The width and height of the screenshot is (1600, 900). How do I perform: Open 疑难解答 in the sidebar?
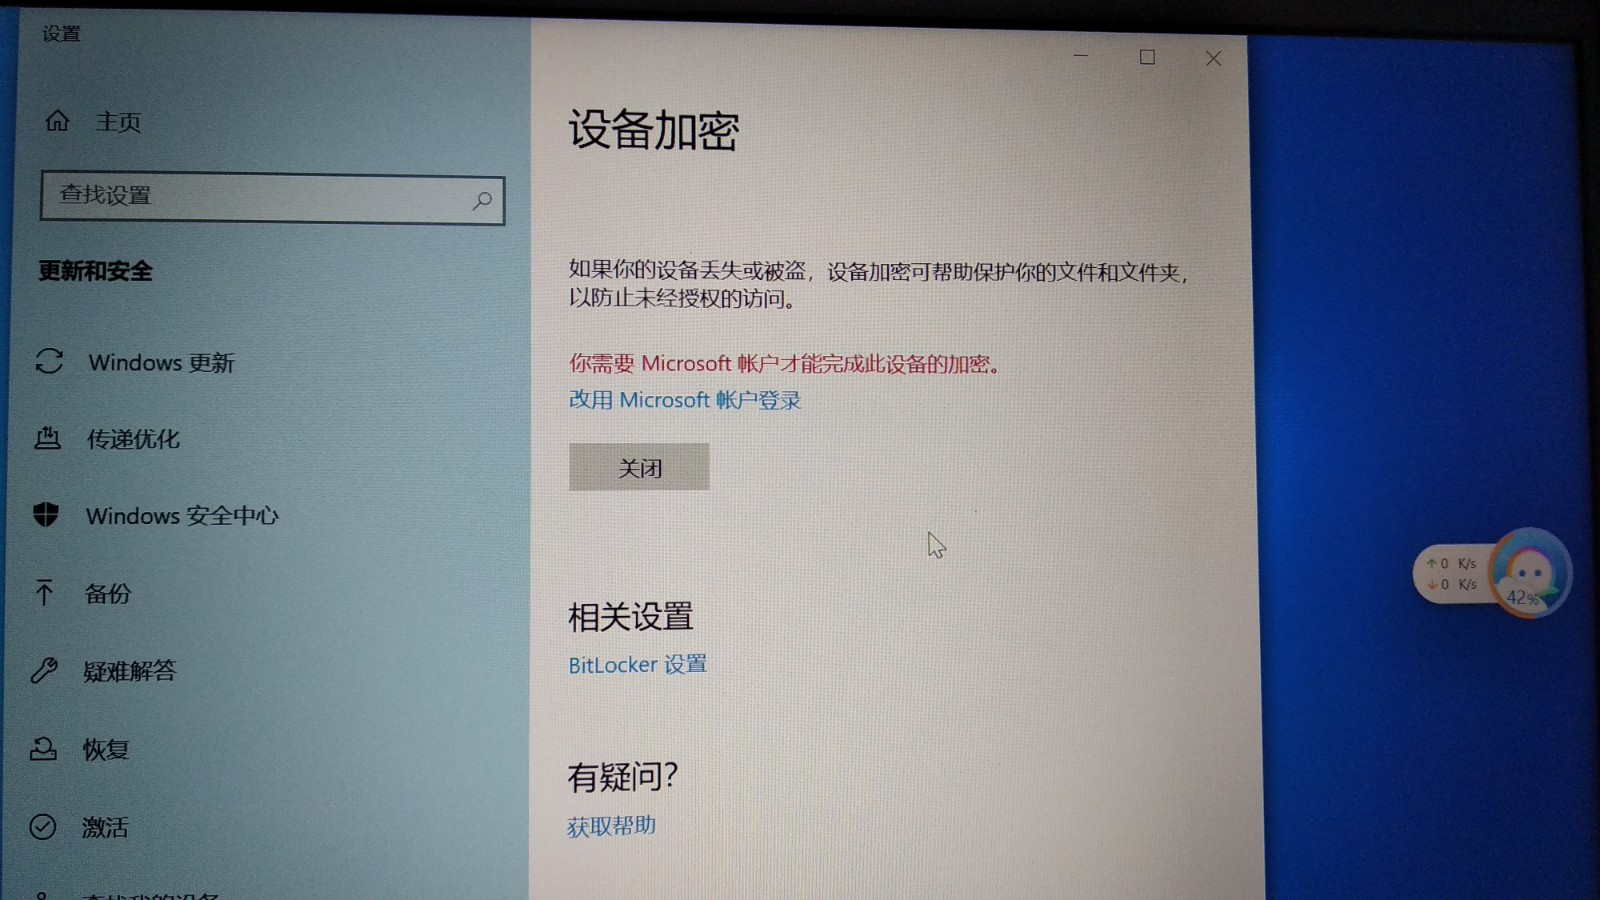[x=130, y=671]
